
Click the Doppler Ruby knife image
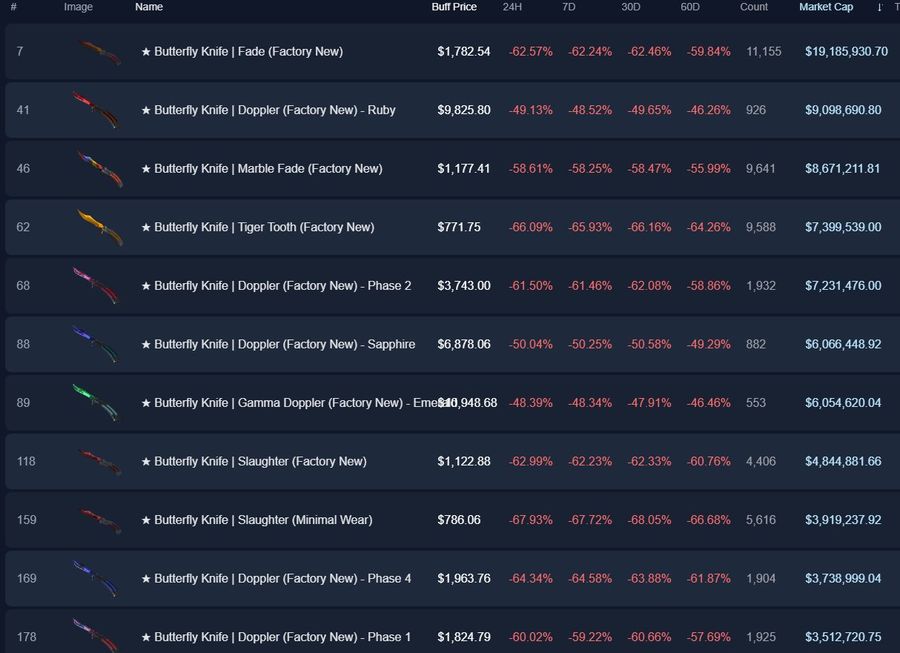pyautogui.click(x=96, y=110)
